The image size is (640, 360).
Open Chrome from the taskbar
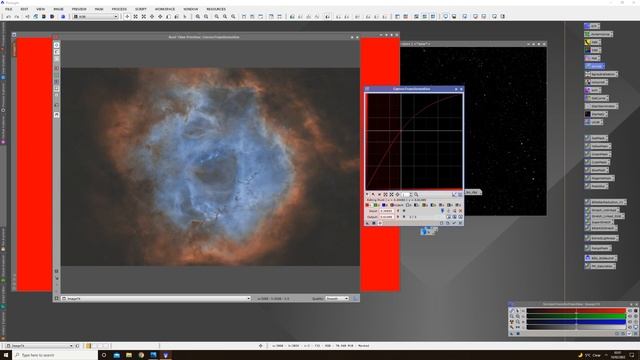(141, 355)
